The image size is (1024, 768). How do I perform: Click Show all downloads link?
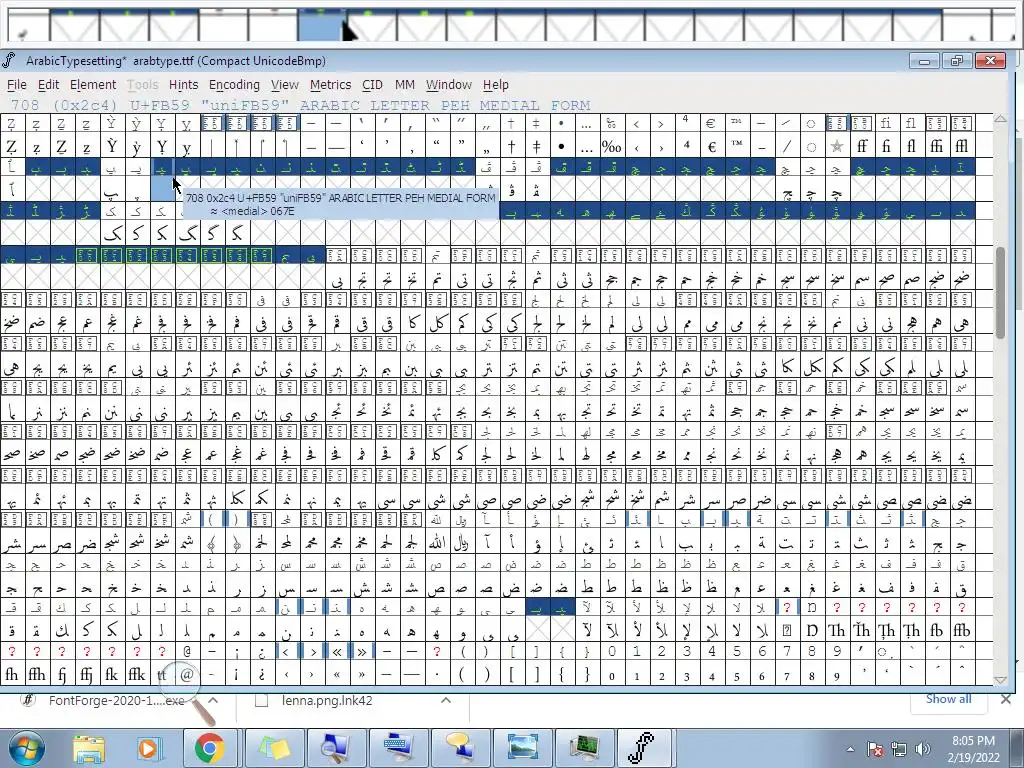(948, 699)
